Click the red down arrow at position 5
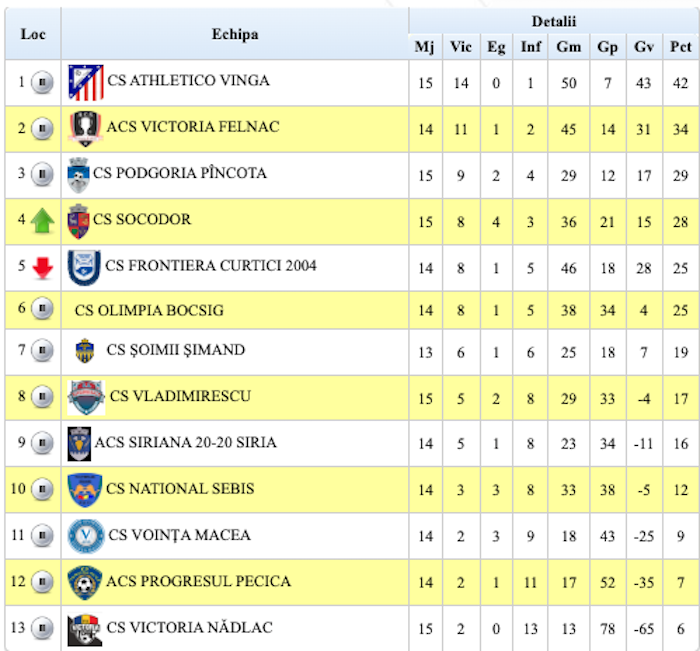The image size is (700, 651). (41, 267)
